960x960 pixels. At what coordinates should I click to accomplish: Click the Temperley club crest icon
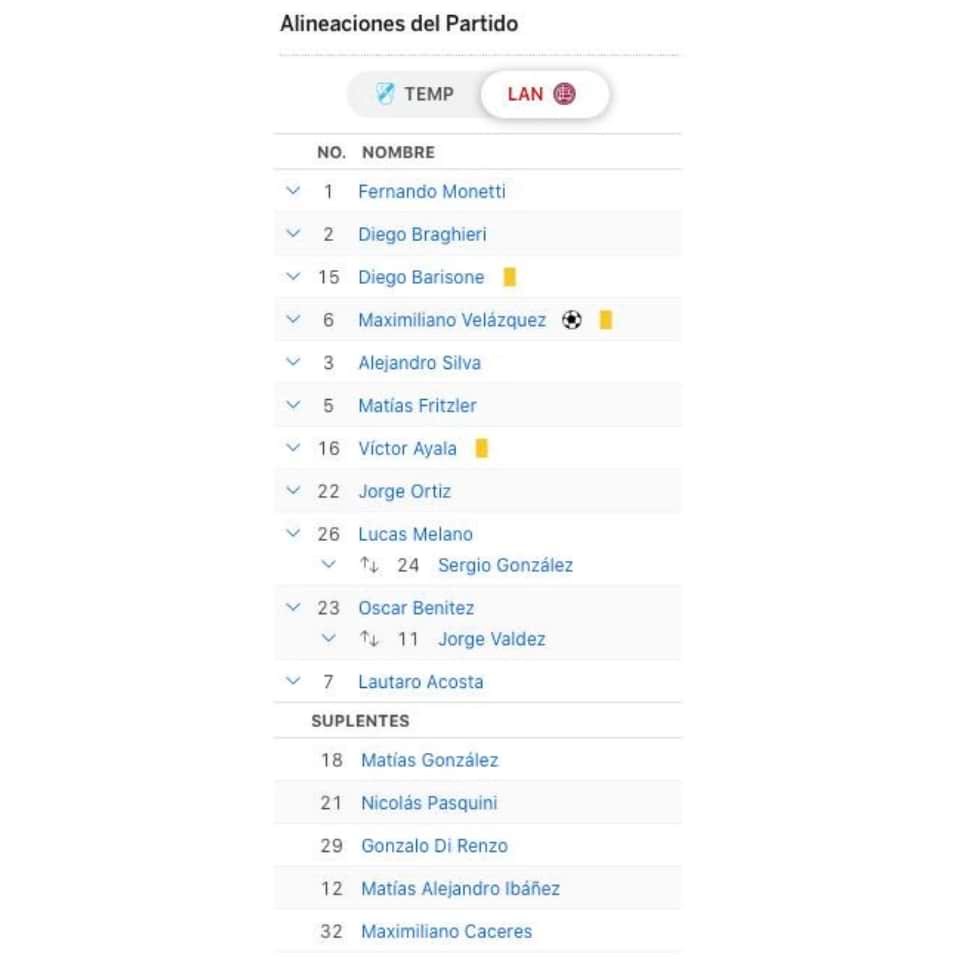385,94
